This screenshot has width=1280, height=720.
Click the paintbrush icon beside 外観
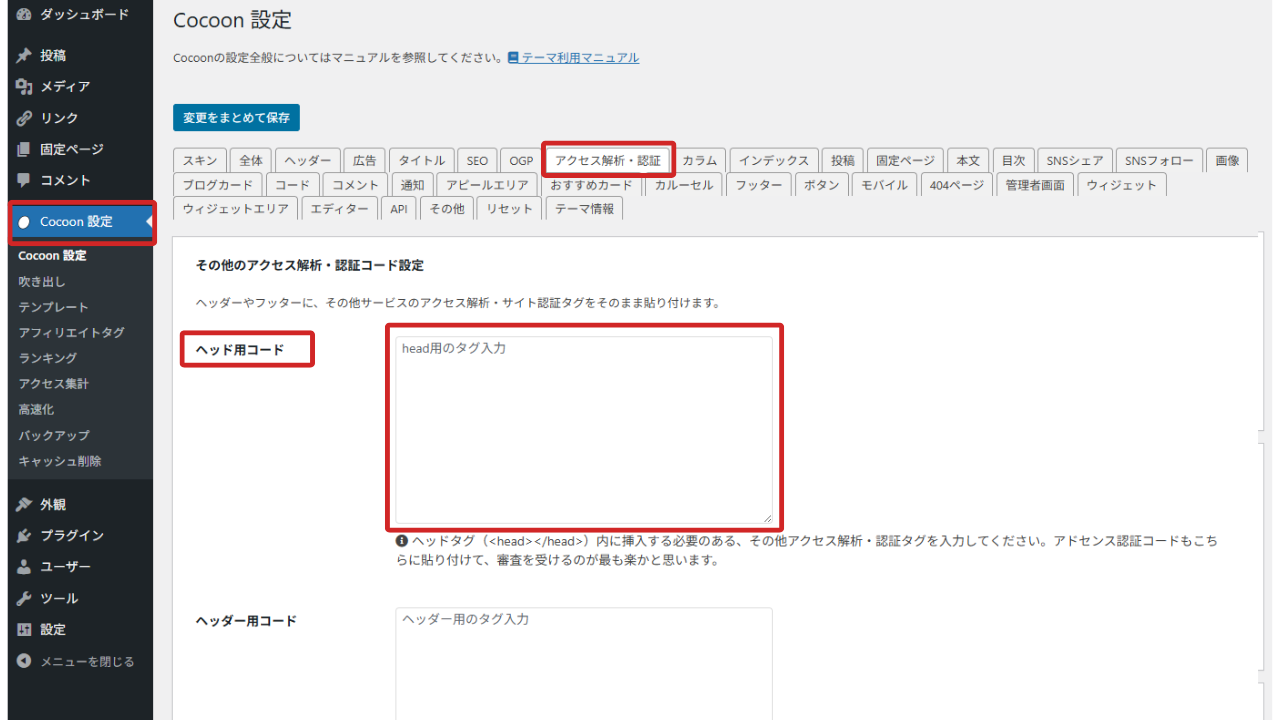tap(25, 505)
